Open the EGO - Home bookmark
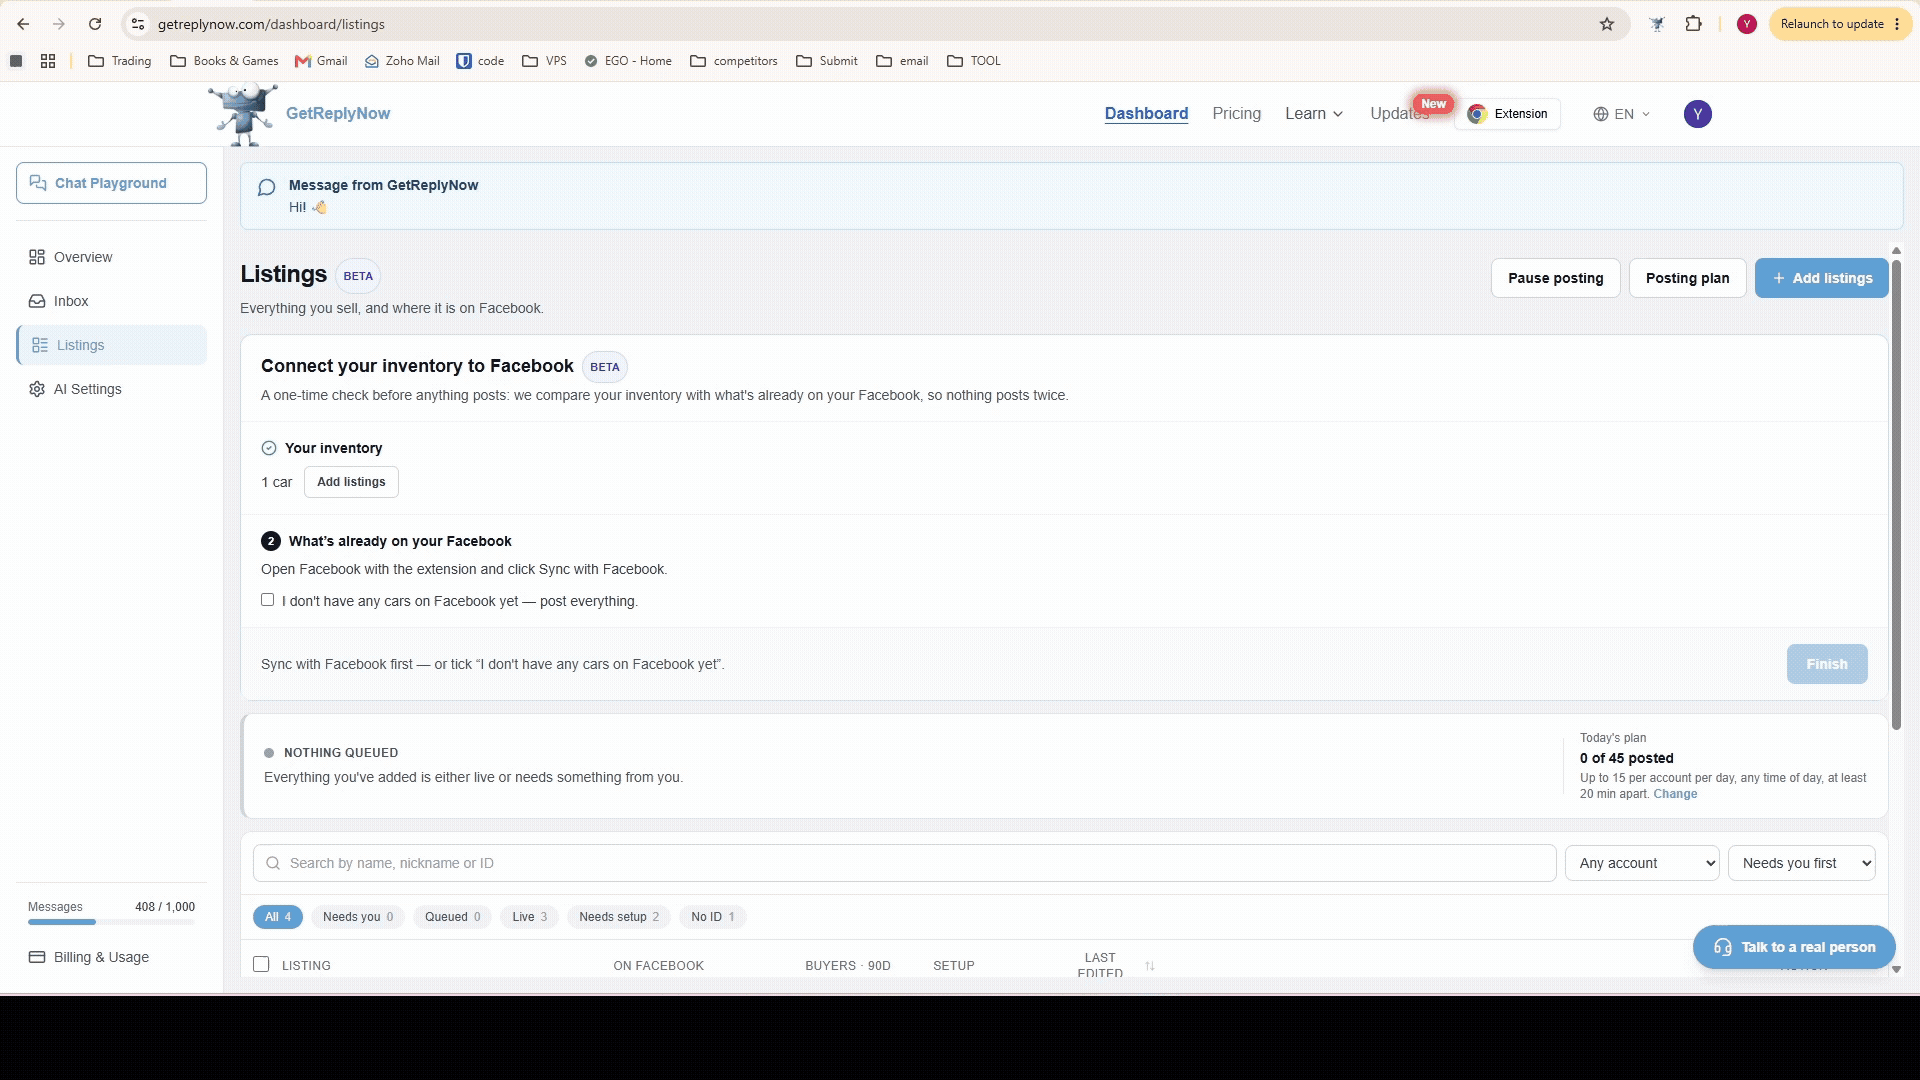The width and height of the screenshot is (1920, 1080). [628, 61]
